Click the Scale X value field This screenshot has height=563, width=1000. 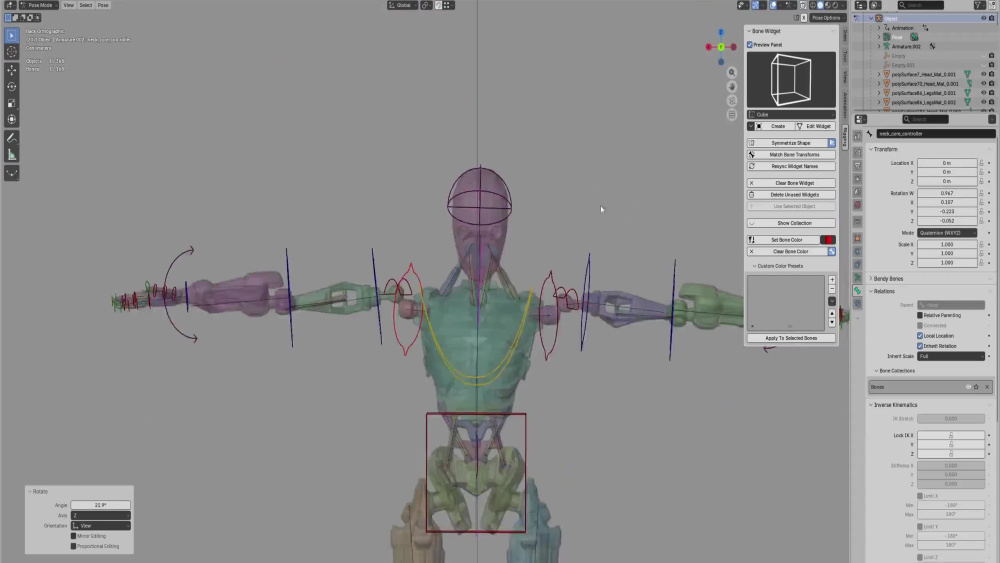click(x=947, y=244)
